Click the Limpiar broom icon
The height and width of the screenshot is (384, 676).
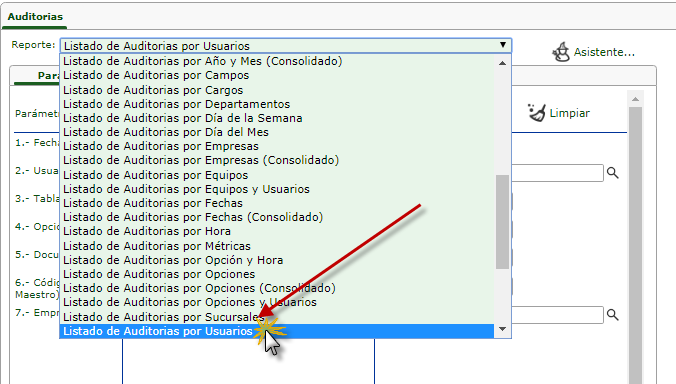pos(537,113)
